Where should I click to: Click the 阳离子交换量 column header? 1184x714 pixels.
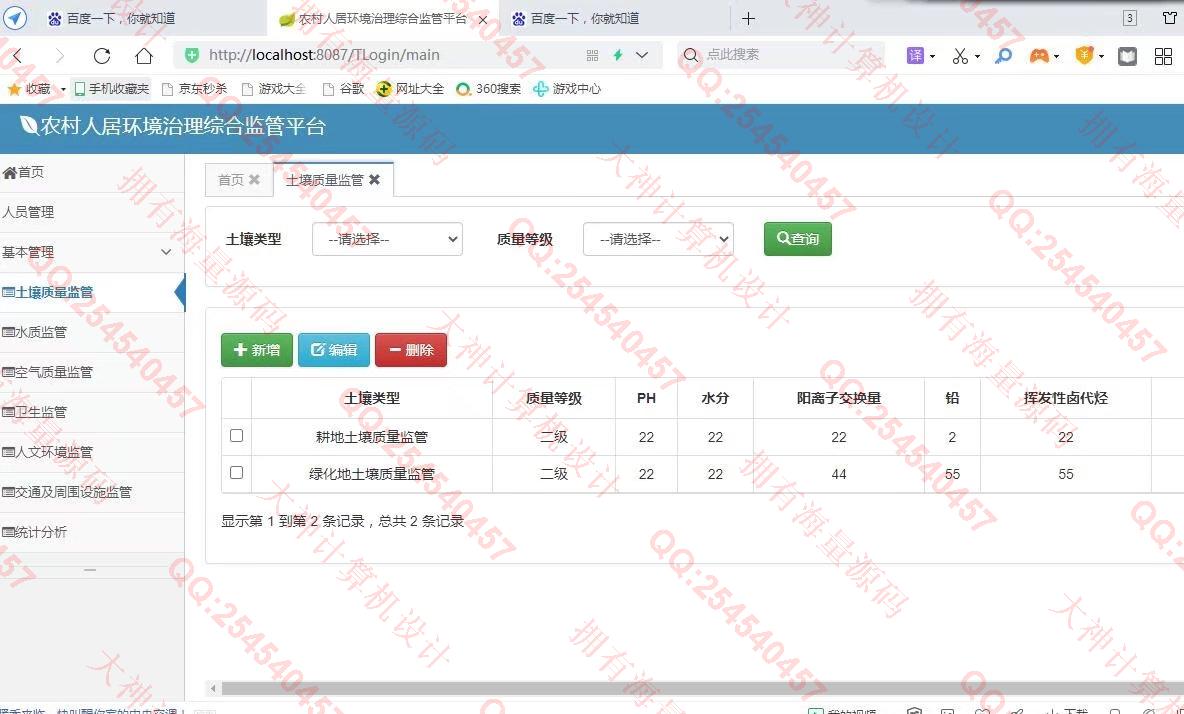tap(839, 399)
